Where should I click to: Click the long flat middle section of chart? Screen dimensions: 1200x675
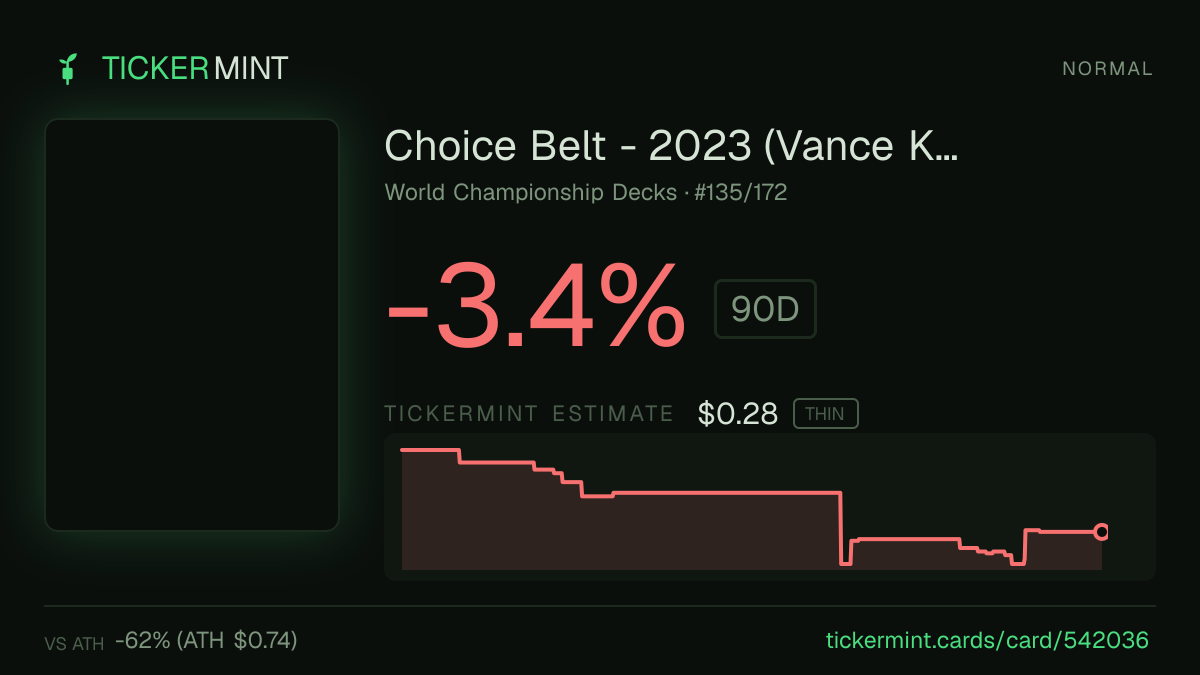point(725,493)
